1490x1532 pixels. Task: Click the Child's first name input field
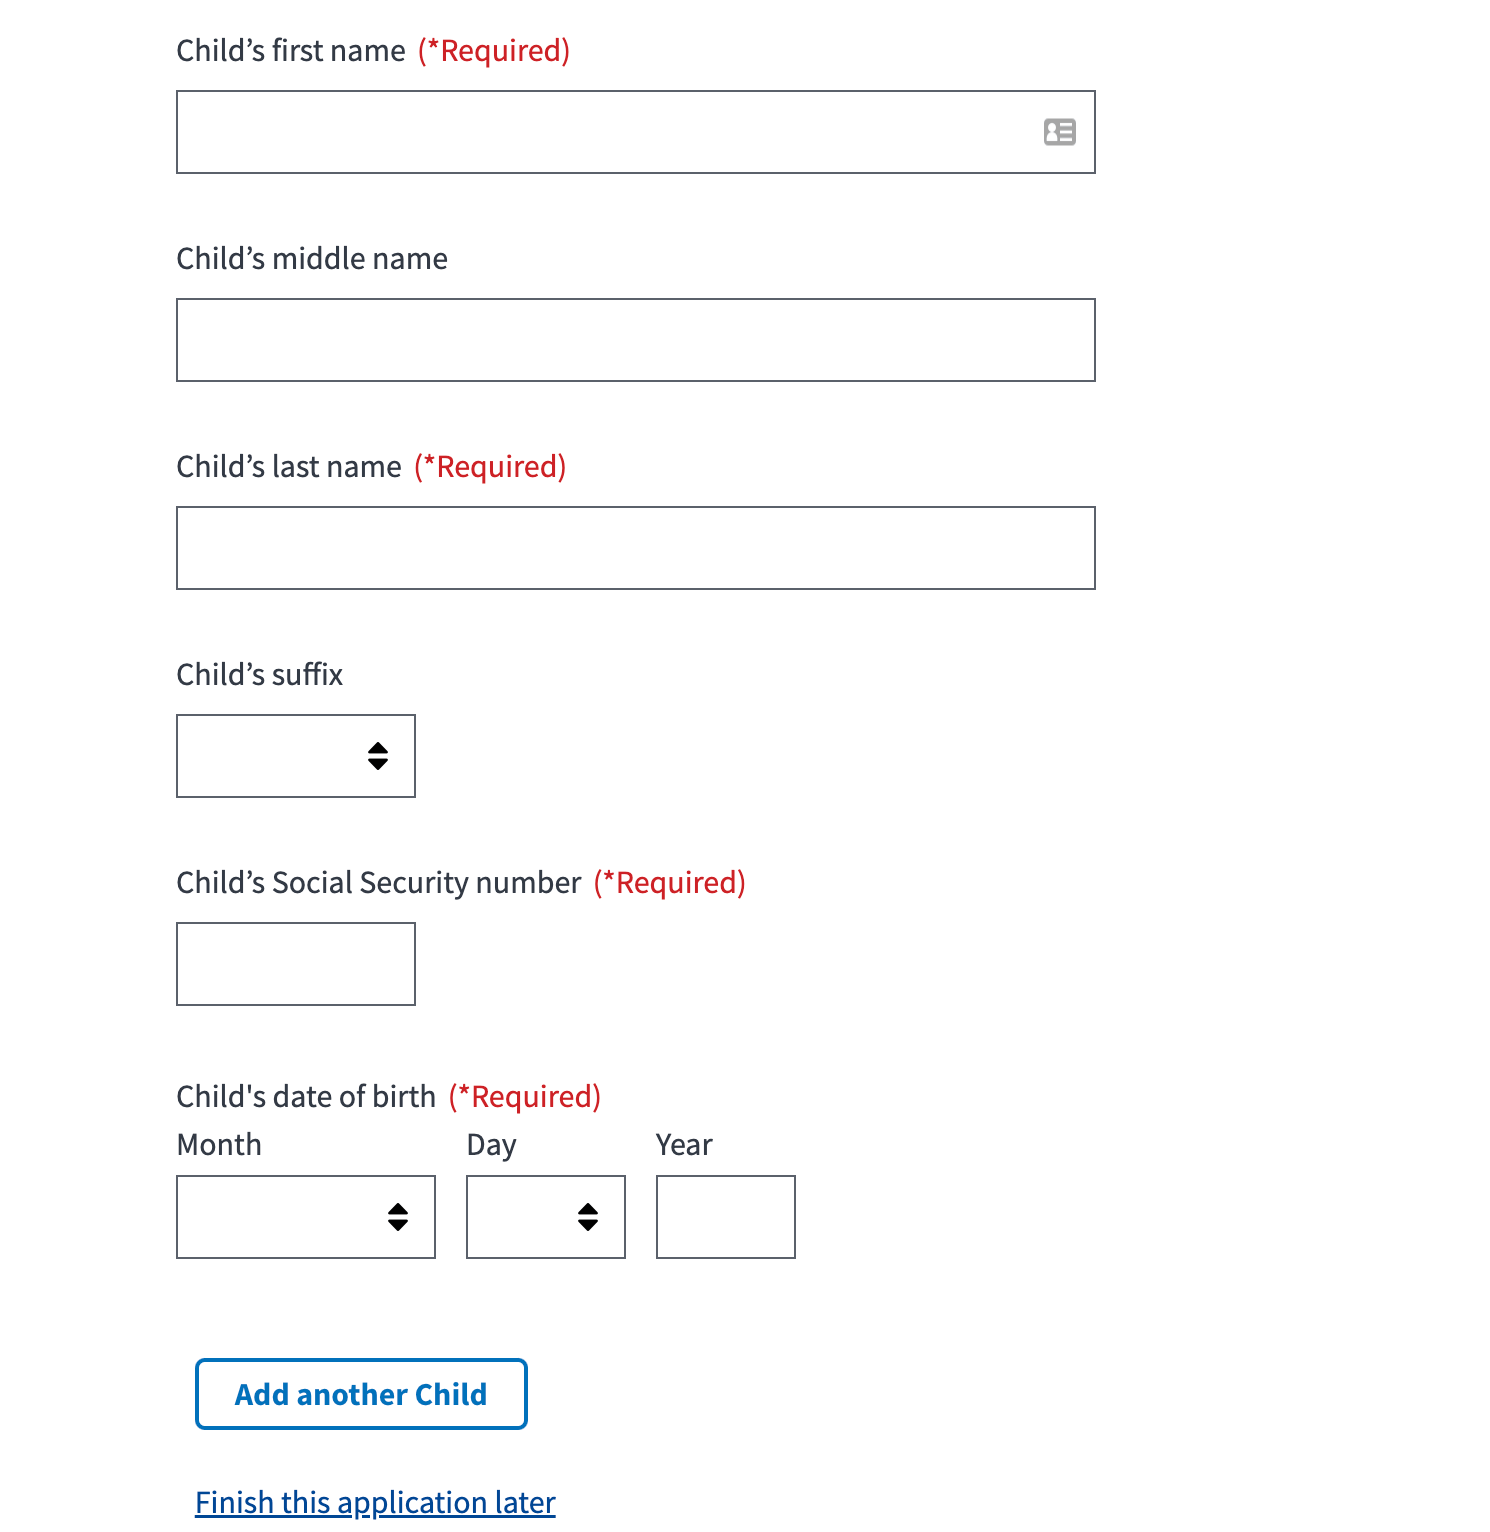(600, 131)
